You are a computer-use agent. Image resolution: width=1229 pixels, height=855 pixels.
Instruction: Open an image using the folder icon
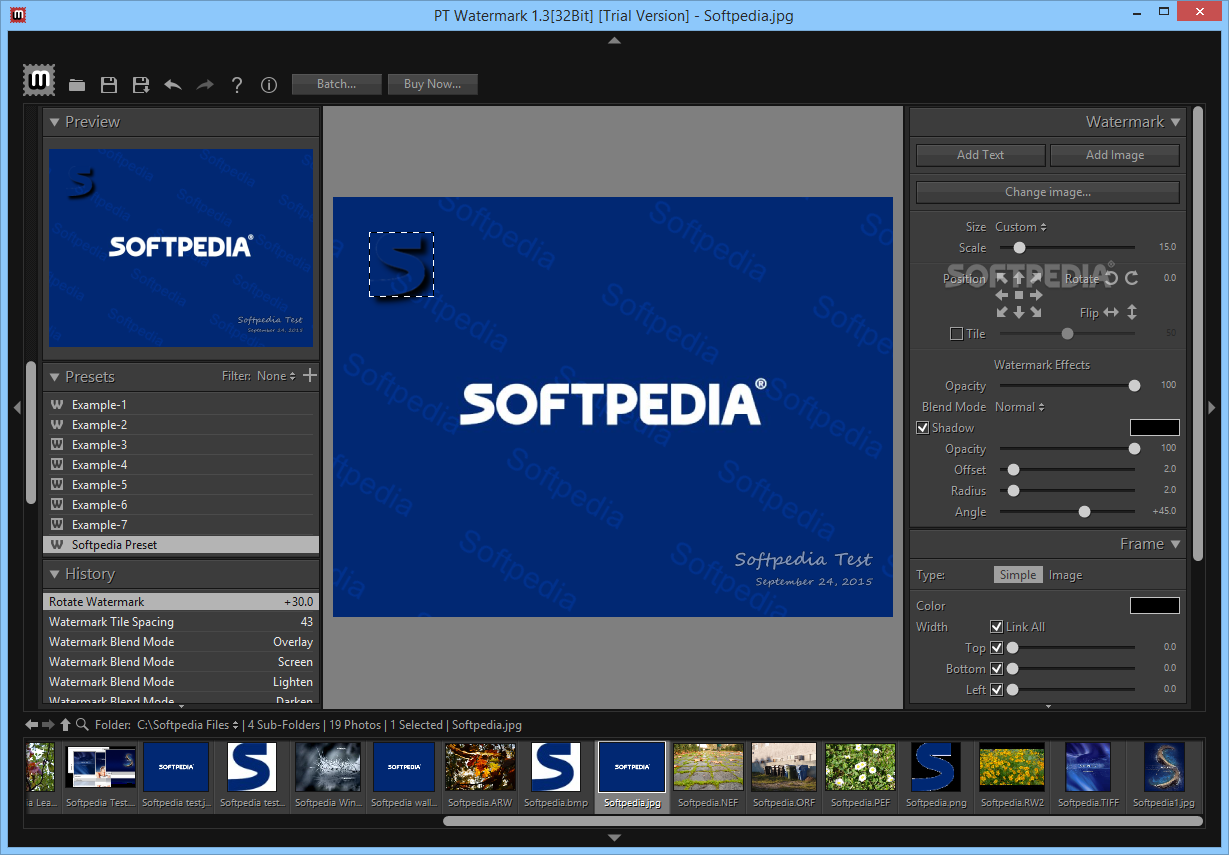coord(77,85)
